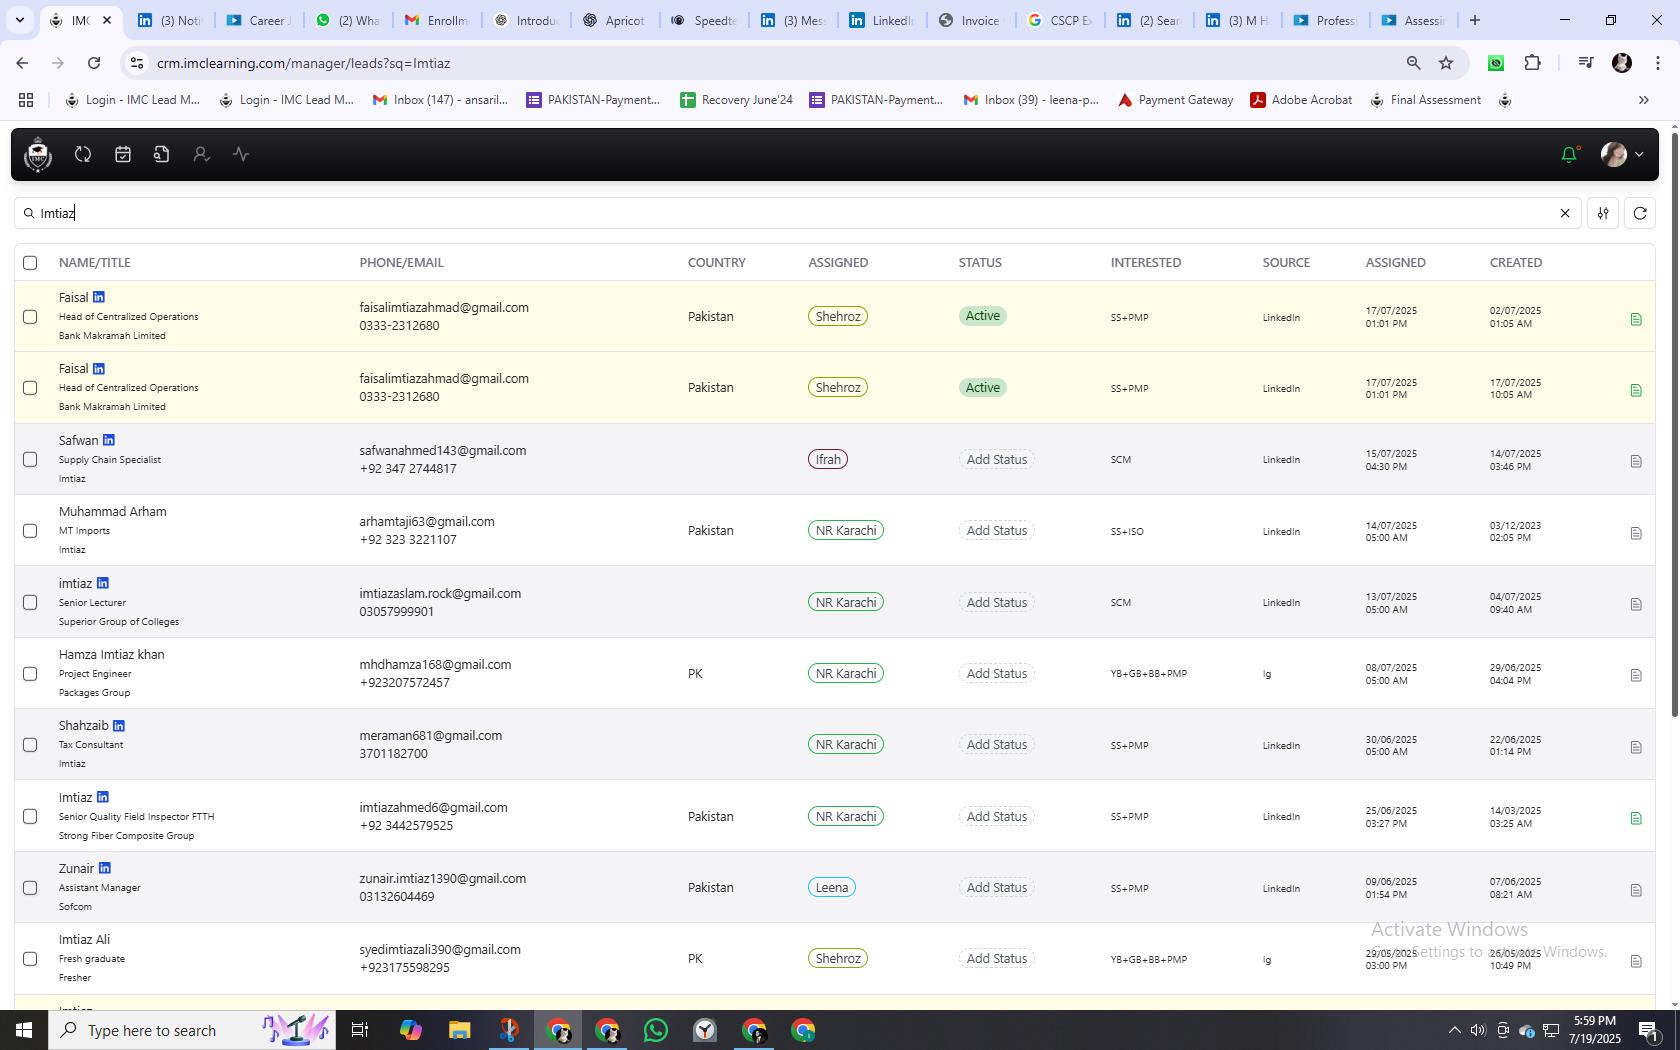Check the Muhammad Arham lead checkbox
The width and height of the screenshot is (1680, 1050).
(x=30, y=531)
